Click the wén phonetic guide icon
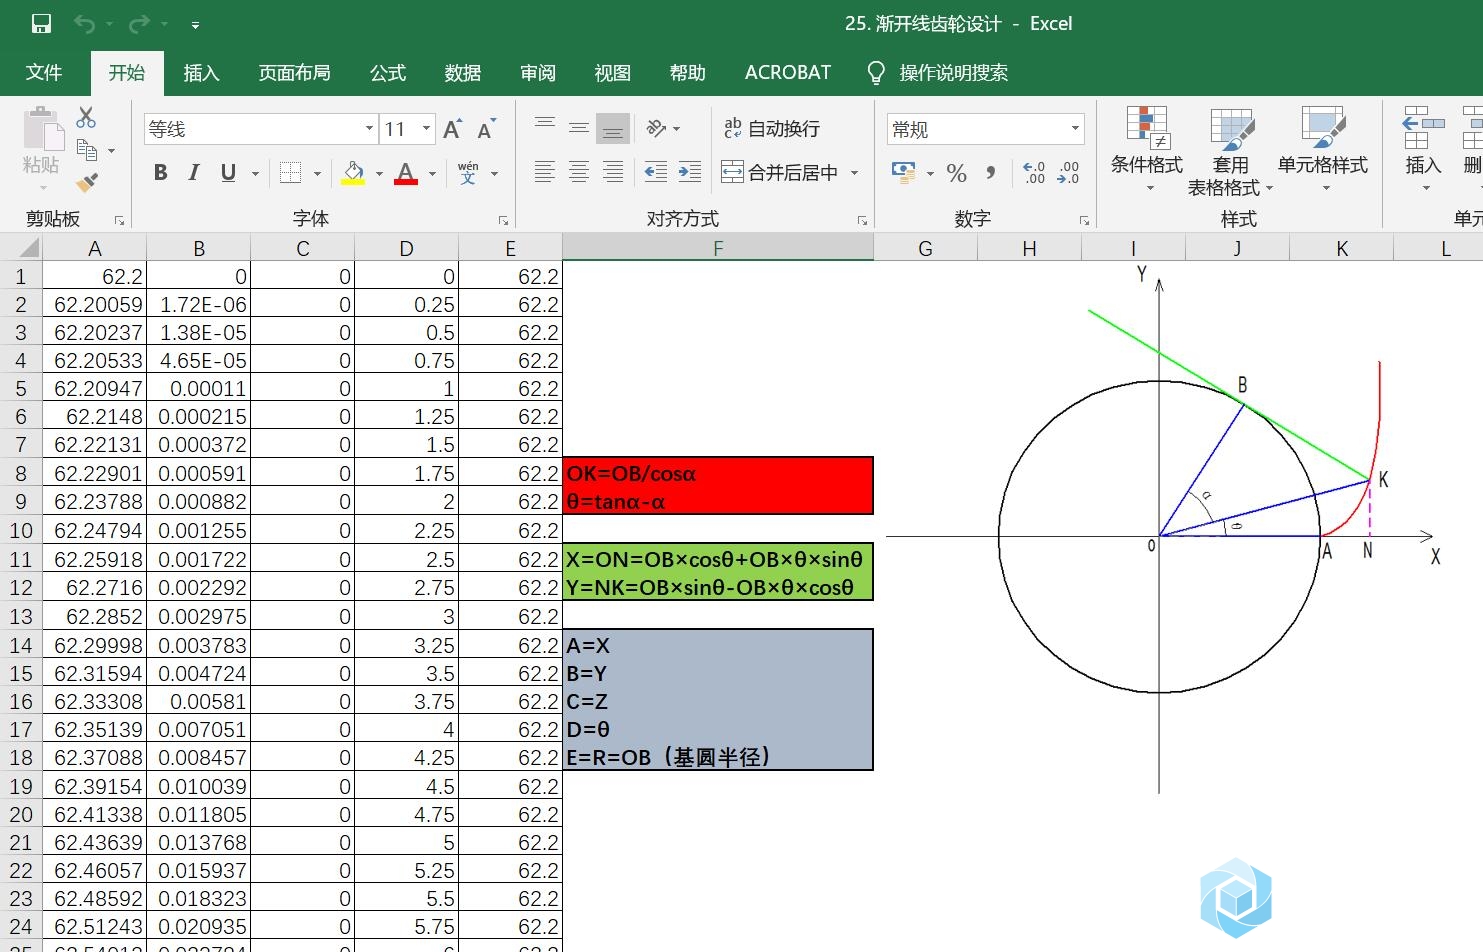 [468, 172]
